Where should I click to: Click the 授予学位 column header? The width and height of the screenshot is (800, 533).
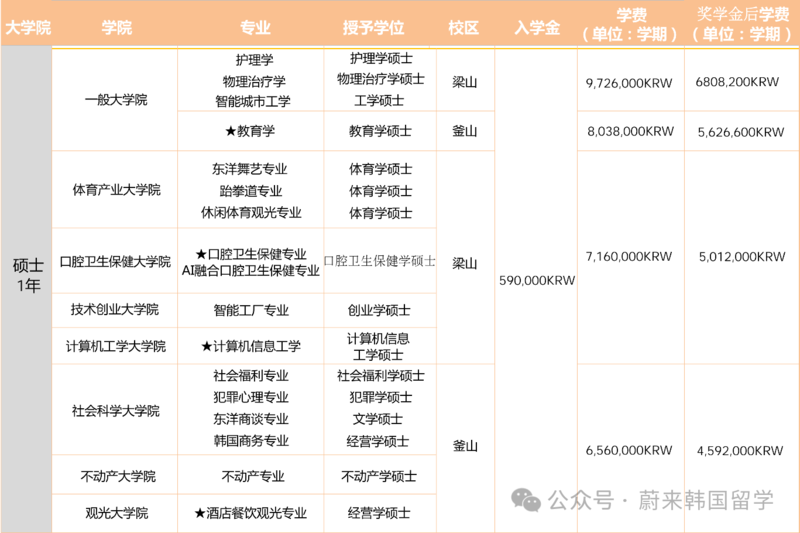pos(373,27)
